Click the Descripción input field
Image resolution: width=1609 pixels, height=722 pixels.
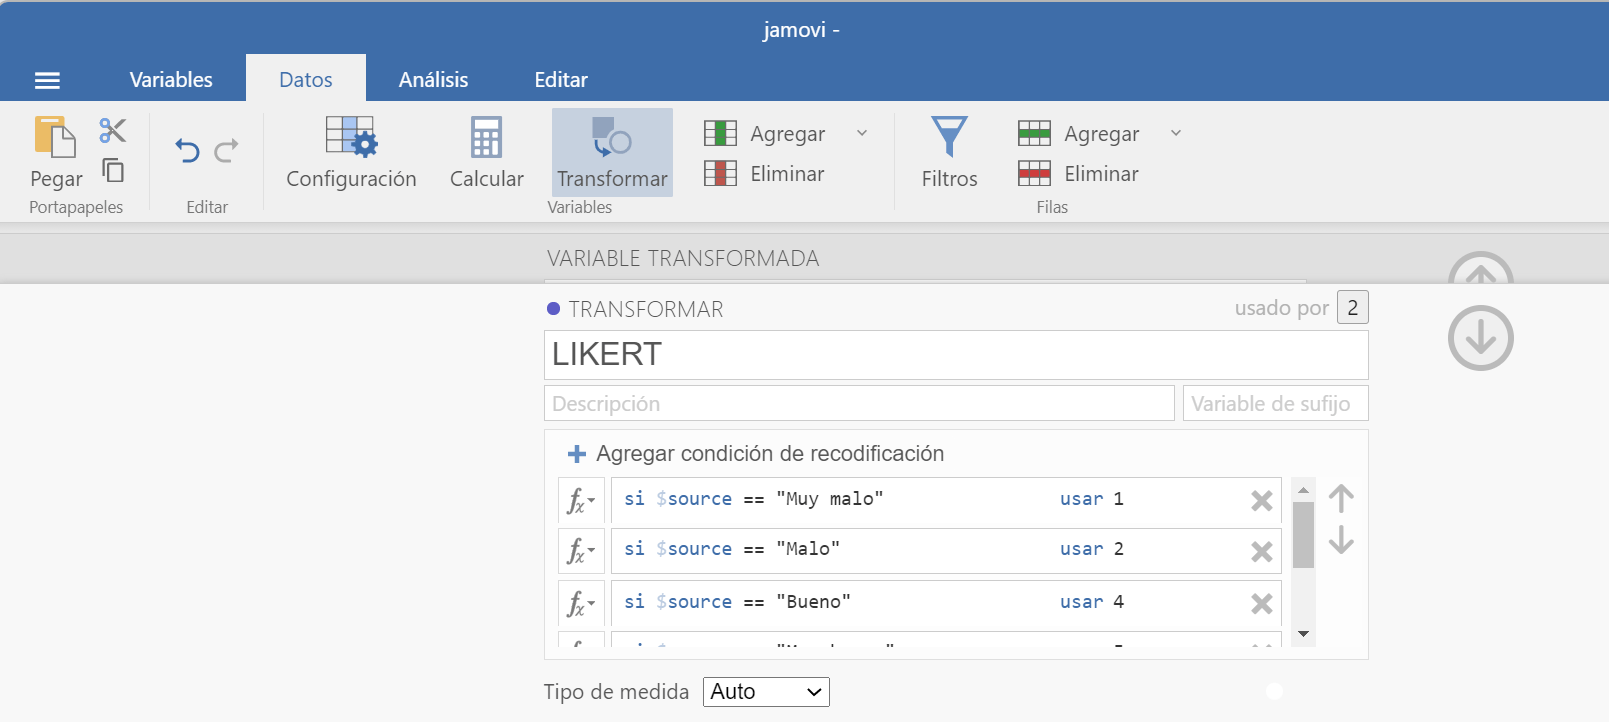(x=858, y=404)
